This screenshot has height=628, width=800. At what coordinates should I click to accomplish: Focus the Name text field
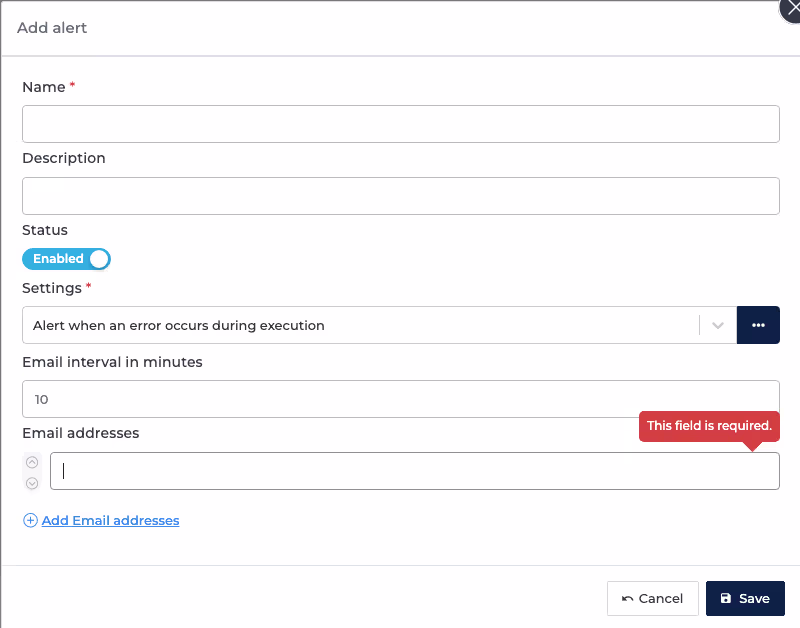(401, 124)
